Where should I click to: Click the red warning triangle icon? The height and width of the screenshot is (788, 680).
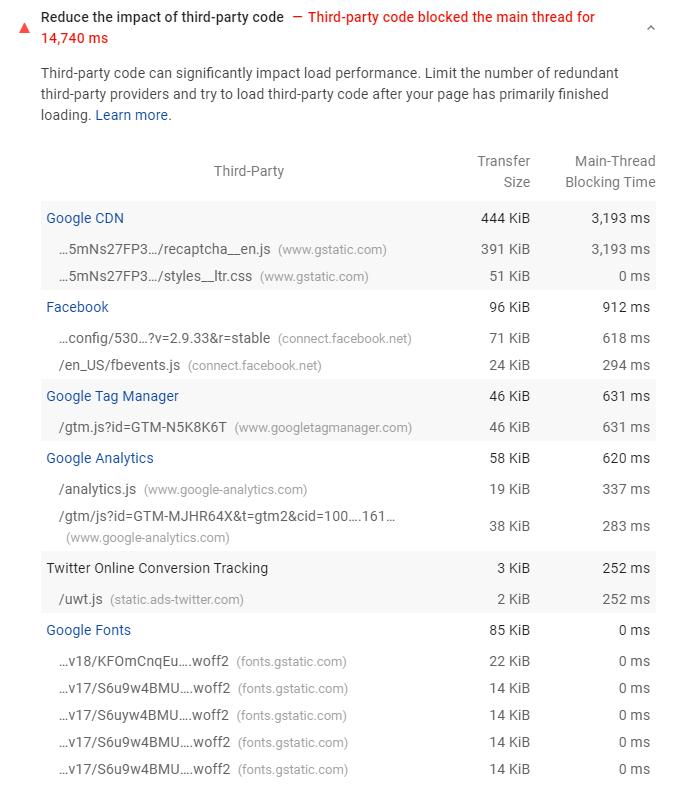[24, 28]
